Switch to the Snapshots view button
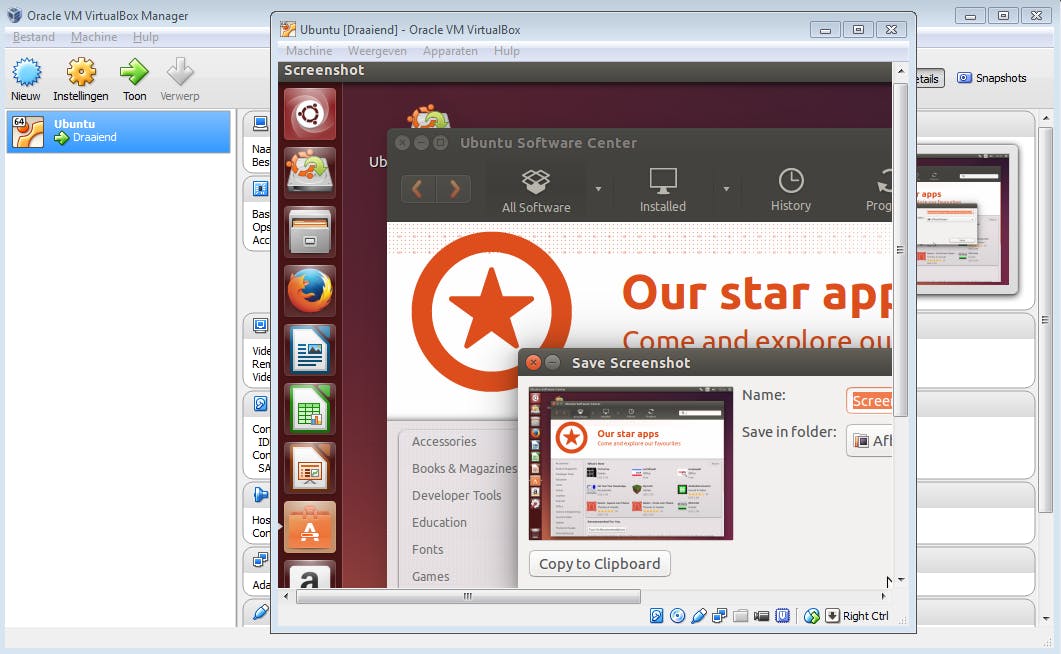Image resolution: width=1061 pixels, height=654 pixels. point(991,78)
